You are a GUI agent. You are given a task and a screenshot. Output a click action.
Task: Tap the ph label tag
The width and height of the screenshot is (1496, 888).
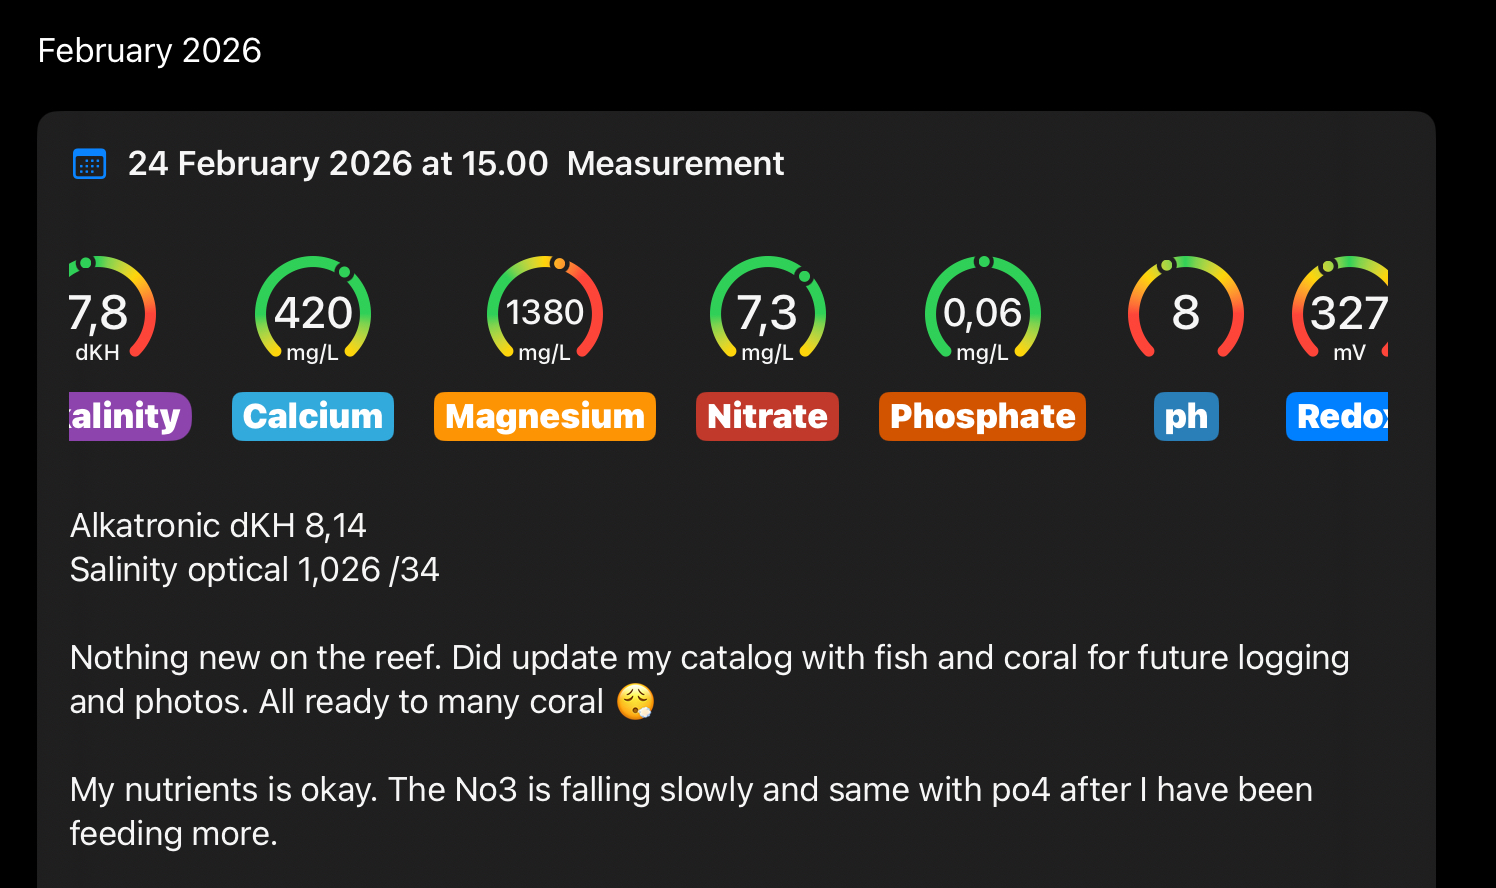[x=1186, y=417]
